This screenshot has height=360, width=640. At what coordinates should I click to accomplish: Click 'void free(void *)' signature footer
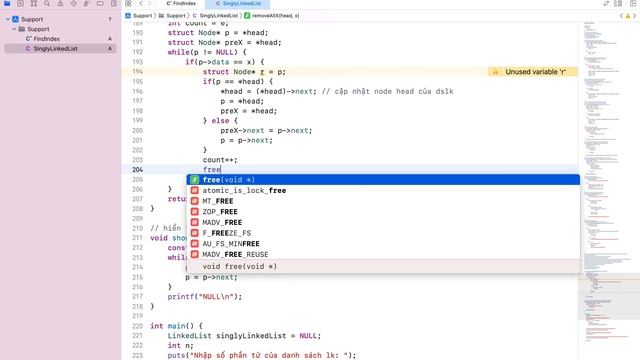pos(240,267)
